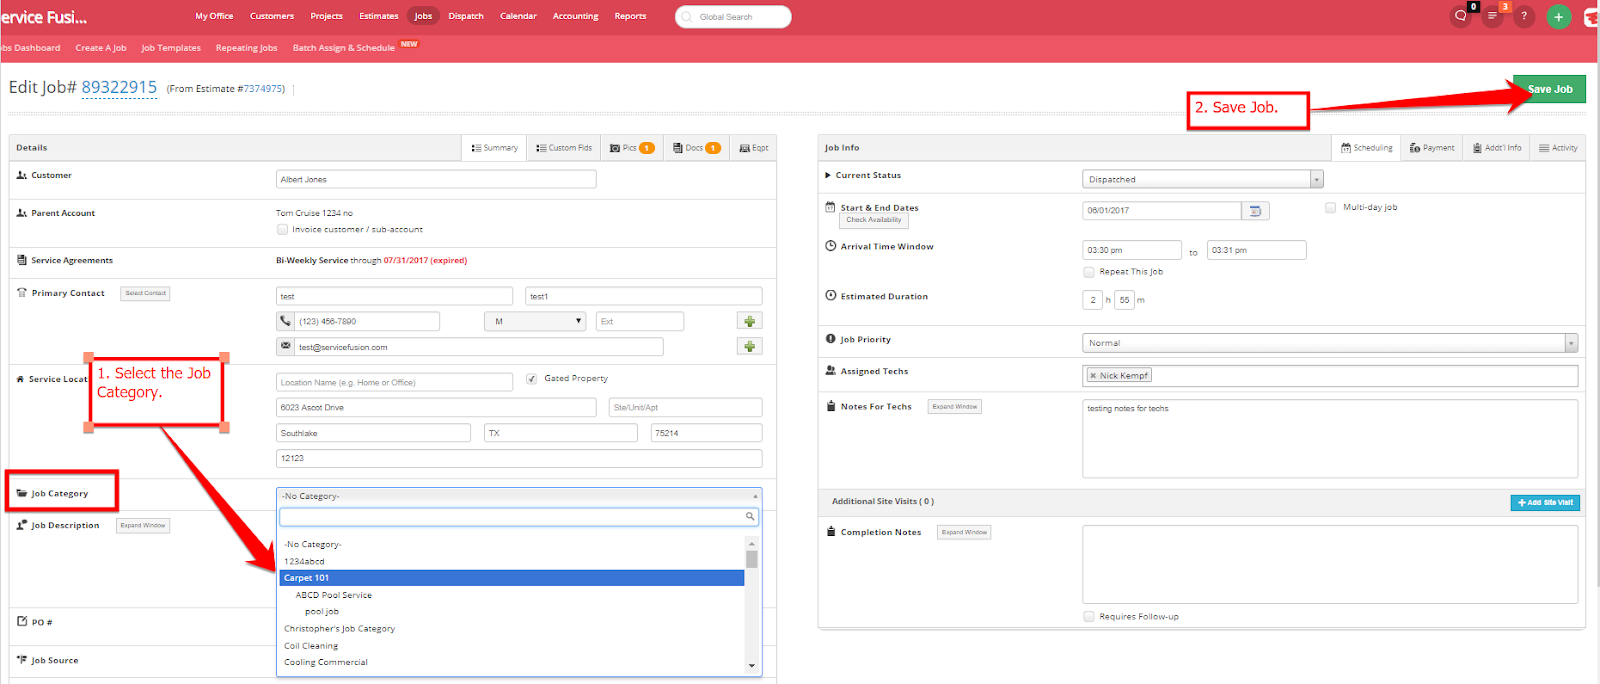Image resolution: width=1600 pixels, height=684 pixels.
Task: Click the search icon in category dropdown
Action: 749,517
